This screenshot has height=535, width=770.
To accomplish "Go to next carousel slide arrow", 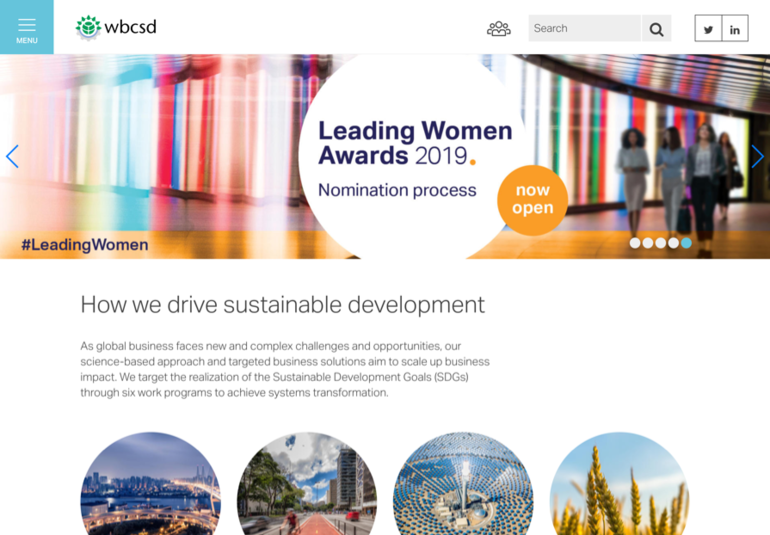I will click(757, 156).
